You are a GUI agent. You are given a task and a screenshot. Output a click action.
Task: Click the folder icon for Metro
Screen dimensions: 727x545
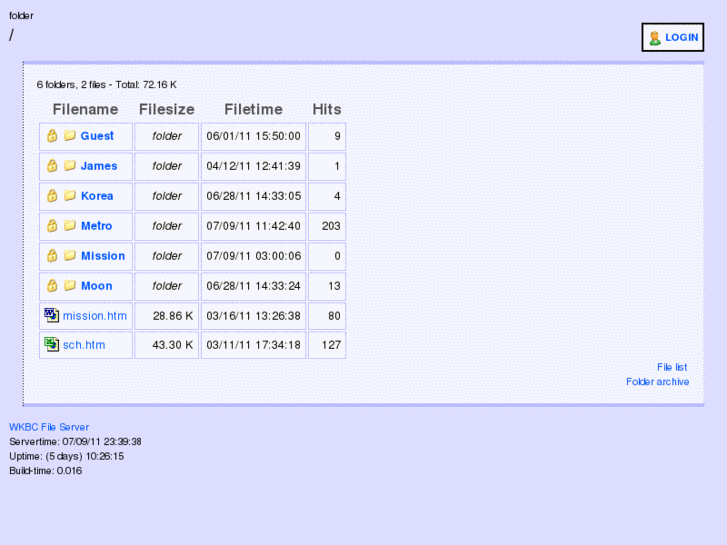[x=70, y=225]
